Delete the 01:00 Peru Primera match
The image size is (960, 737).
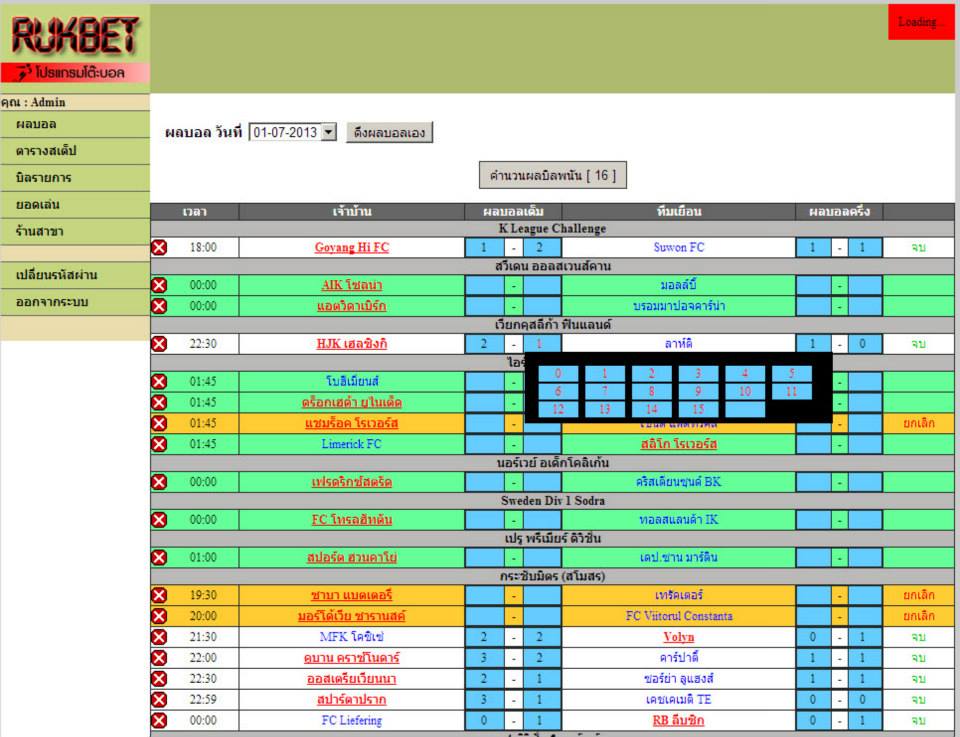coord(159,558)
